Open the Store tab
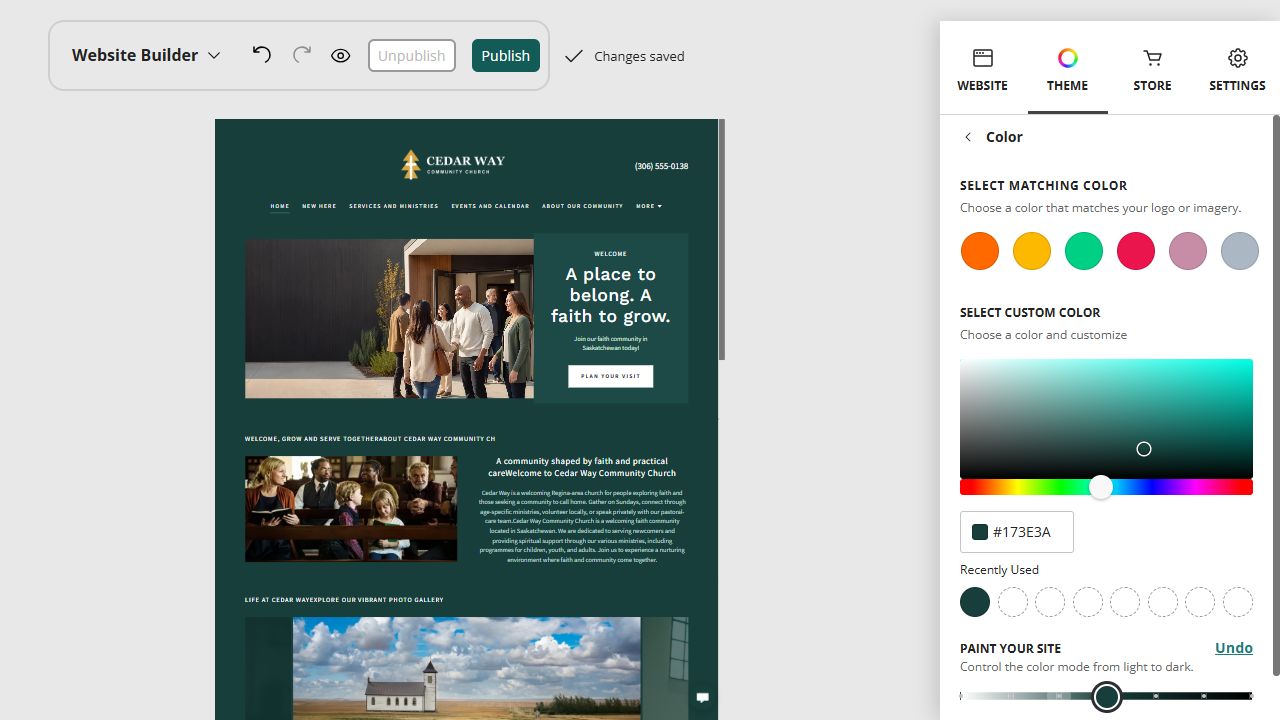Screen dimensions: 1280x720 1152,70
